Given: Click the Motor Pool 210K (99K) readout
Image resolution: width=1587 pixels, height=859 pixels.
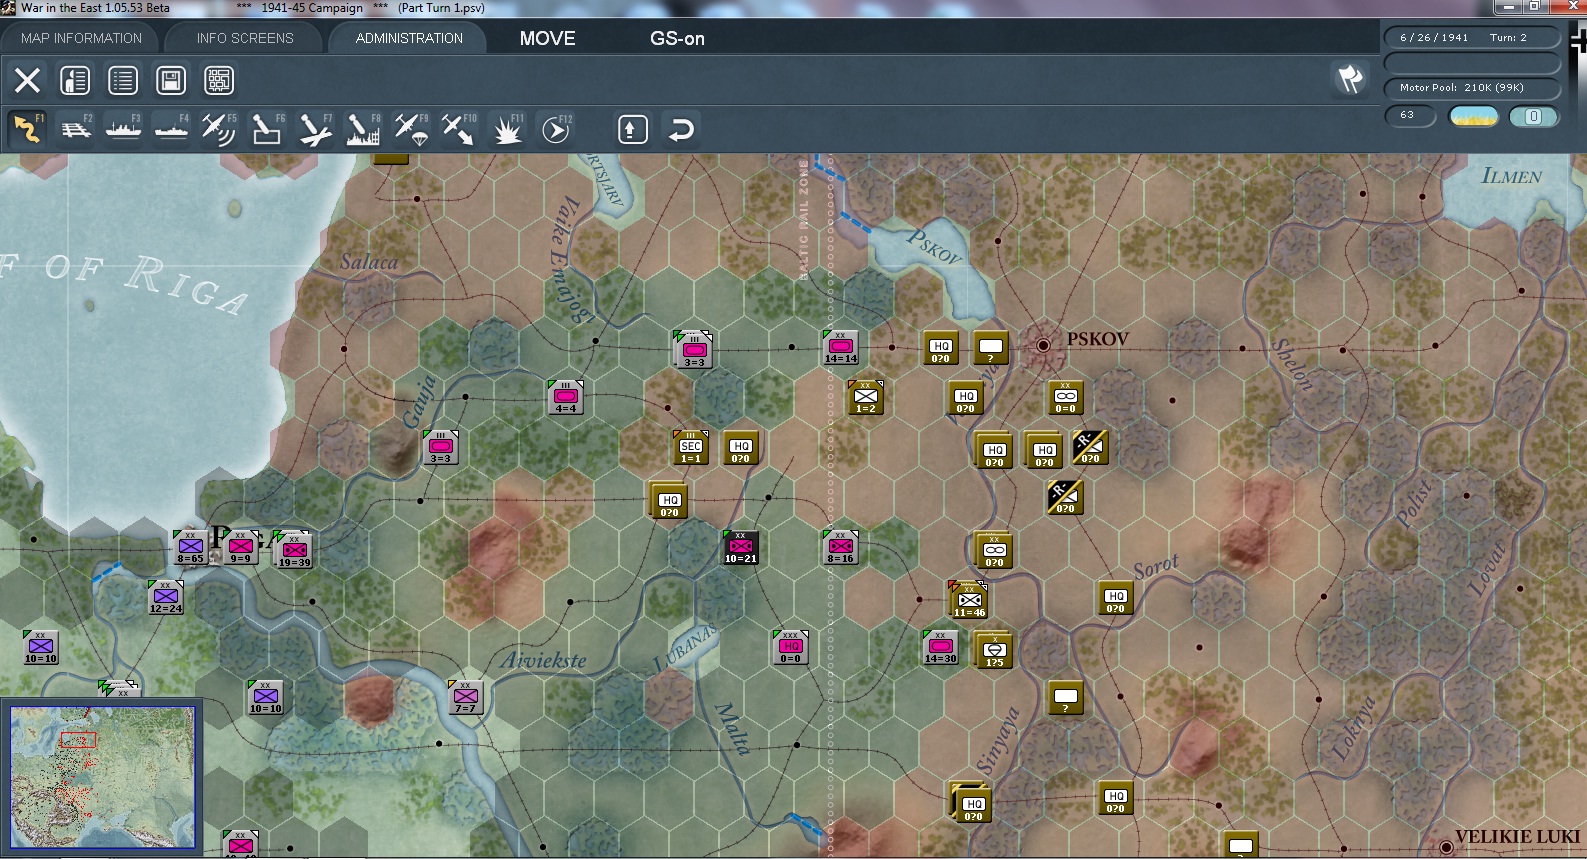Looking at the screenshot, I should tap(1471, 88).
